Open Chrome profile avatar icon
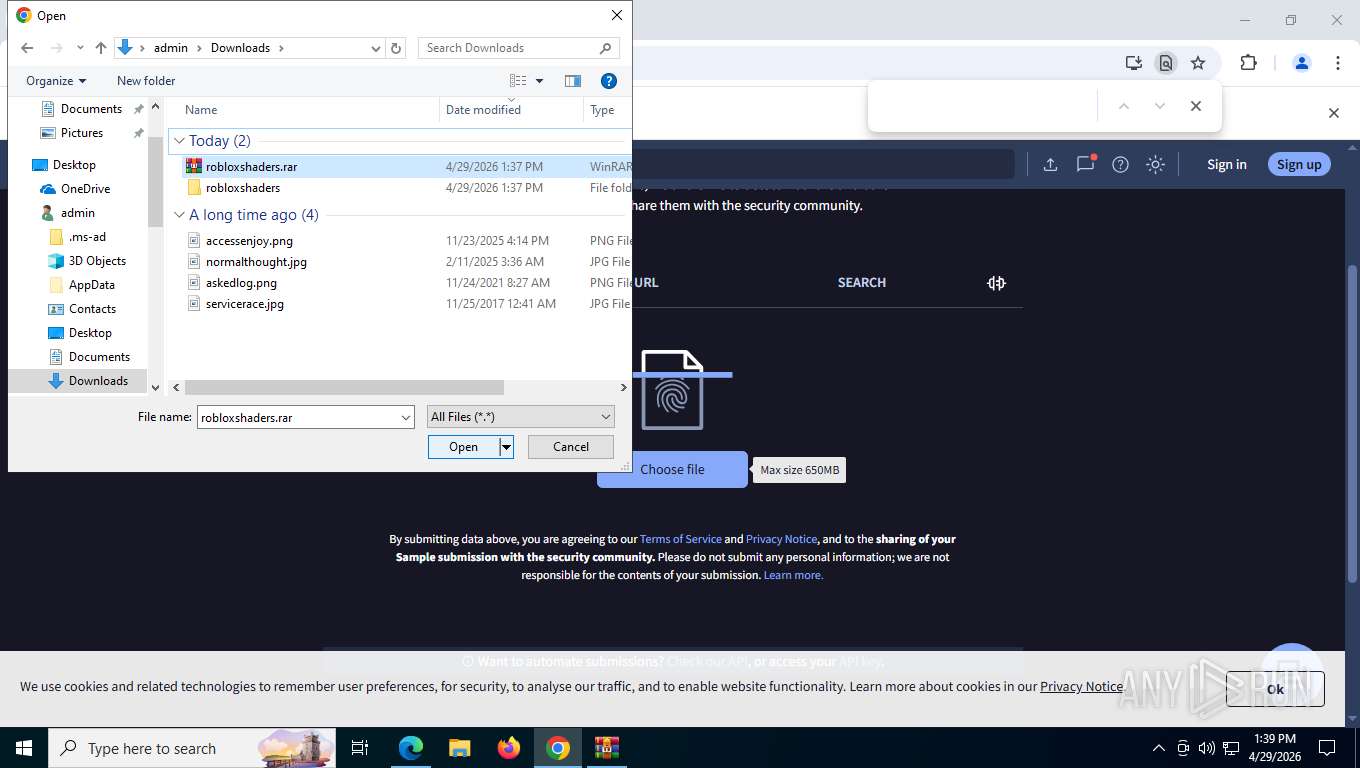This screenshot has height=768, width=1360. pos(1302,63)
